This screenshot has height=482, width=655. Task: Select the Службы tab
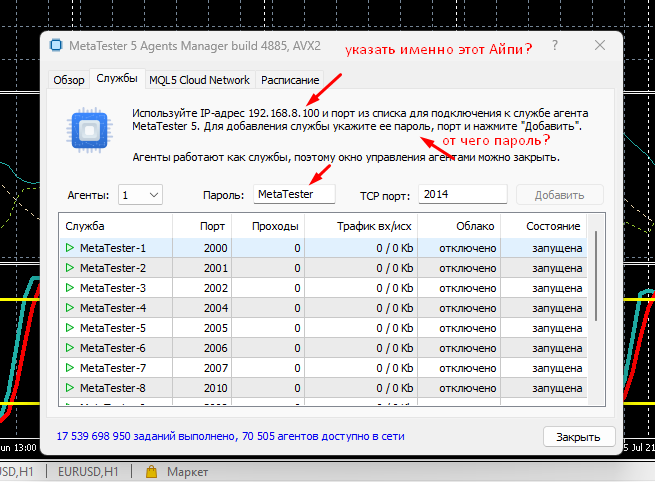(117, 79)
